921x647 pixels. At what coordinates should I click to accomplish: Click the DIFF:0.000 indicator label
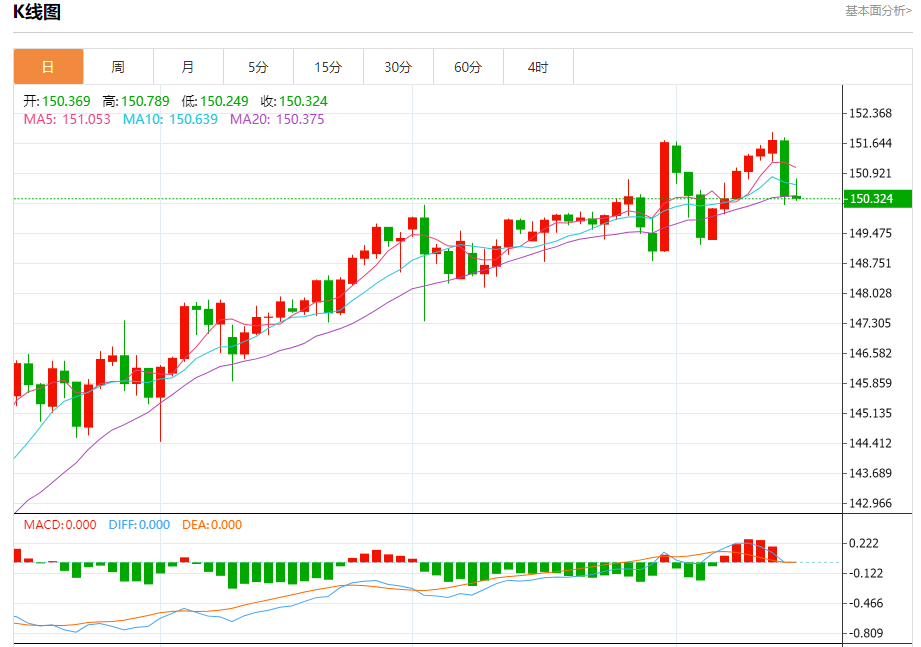(x=139, y=525)
